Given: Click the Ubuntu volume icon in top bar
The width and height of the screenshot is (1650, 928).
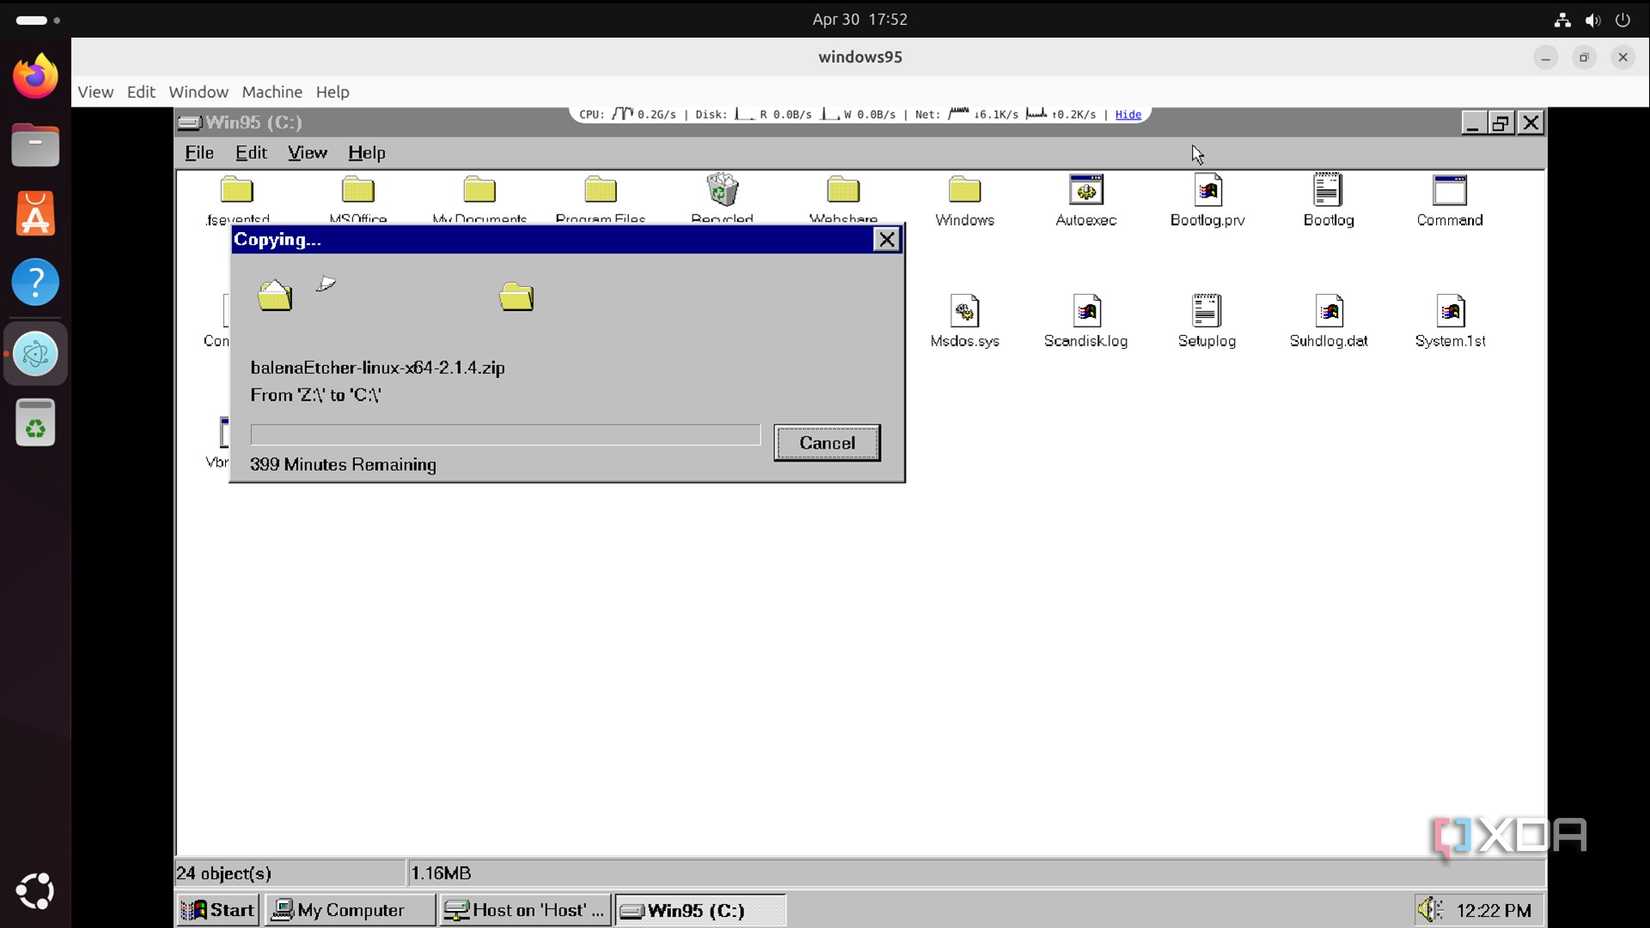Looking at the screenshot, I should coord(1593,19).
